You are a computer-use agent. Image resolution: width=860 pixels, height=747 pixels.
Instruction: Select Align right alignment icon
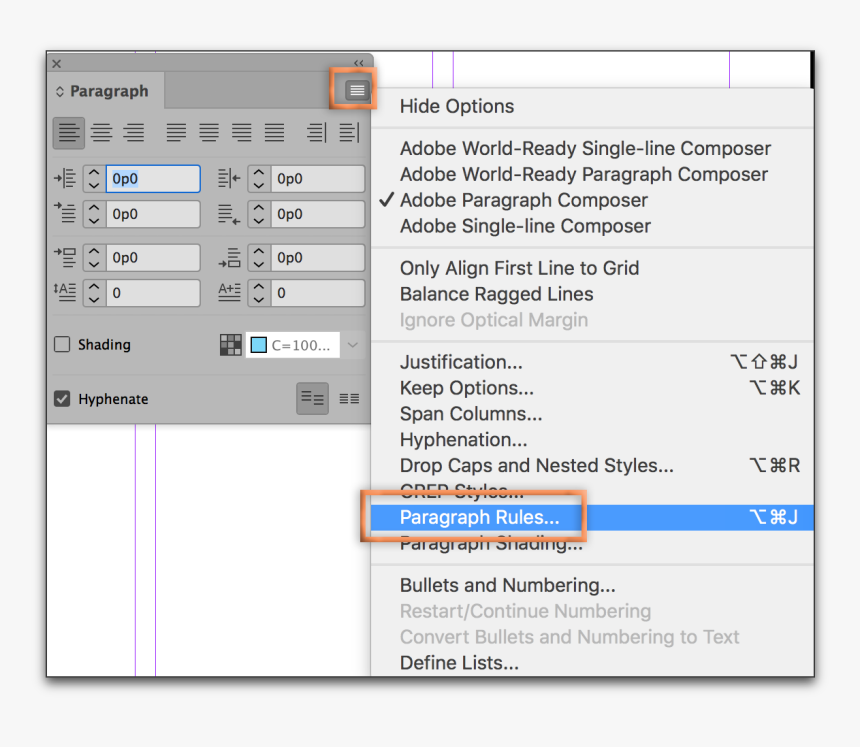click(x=133, y=133)
